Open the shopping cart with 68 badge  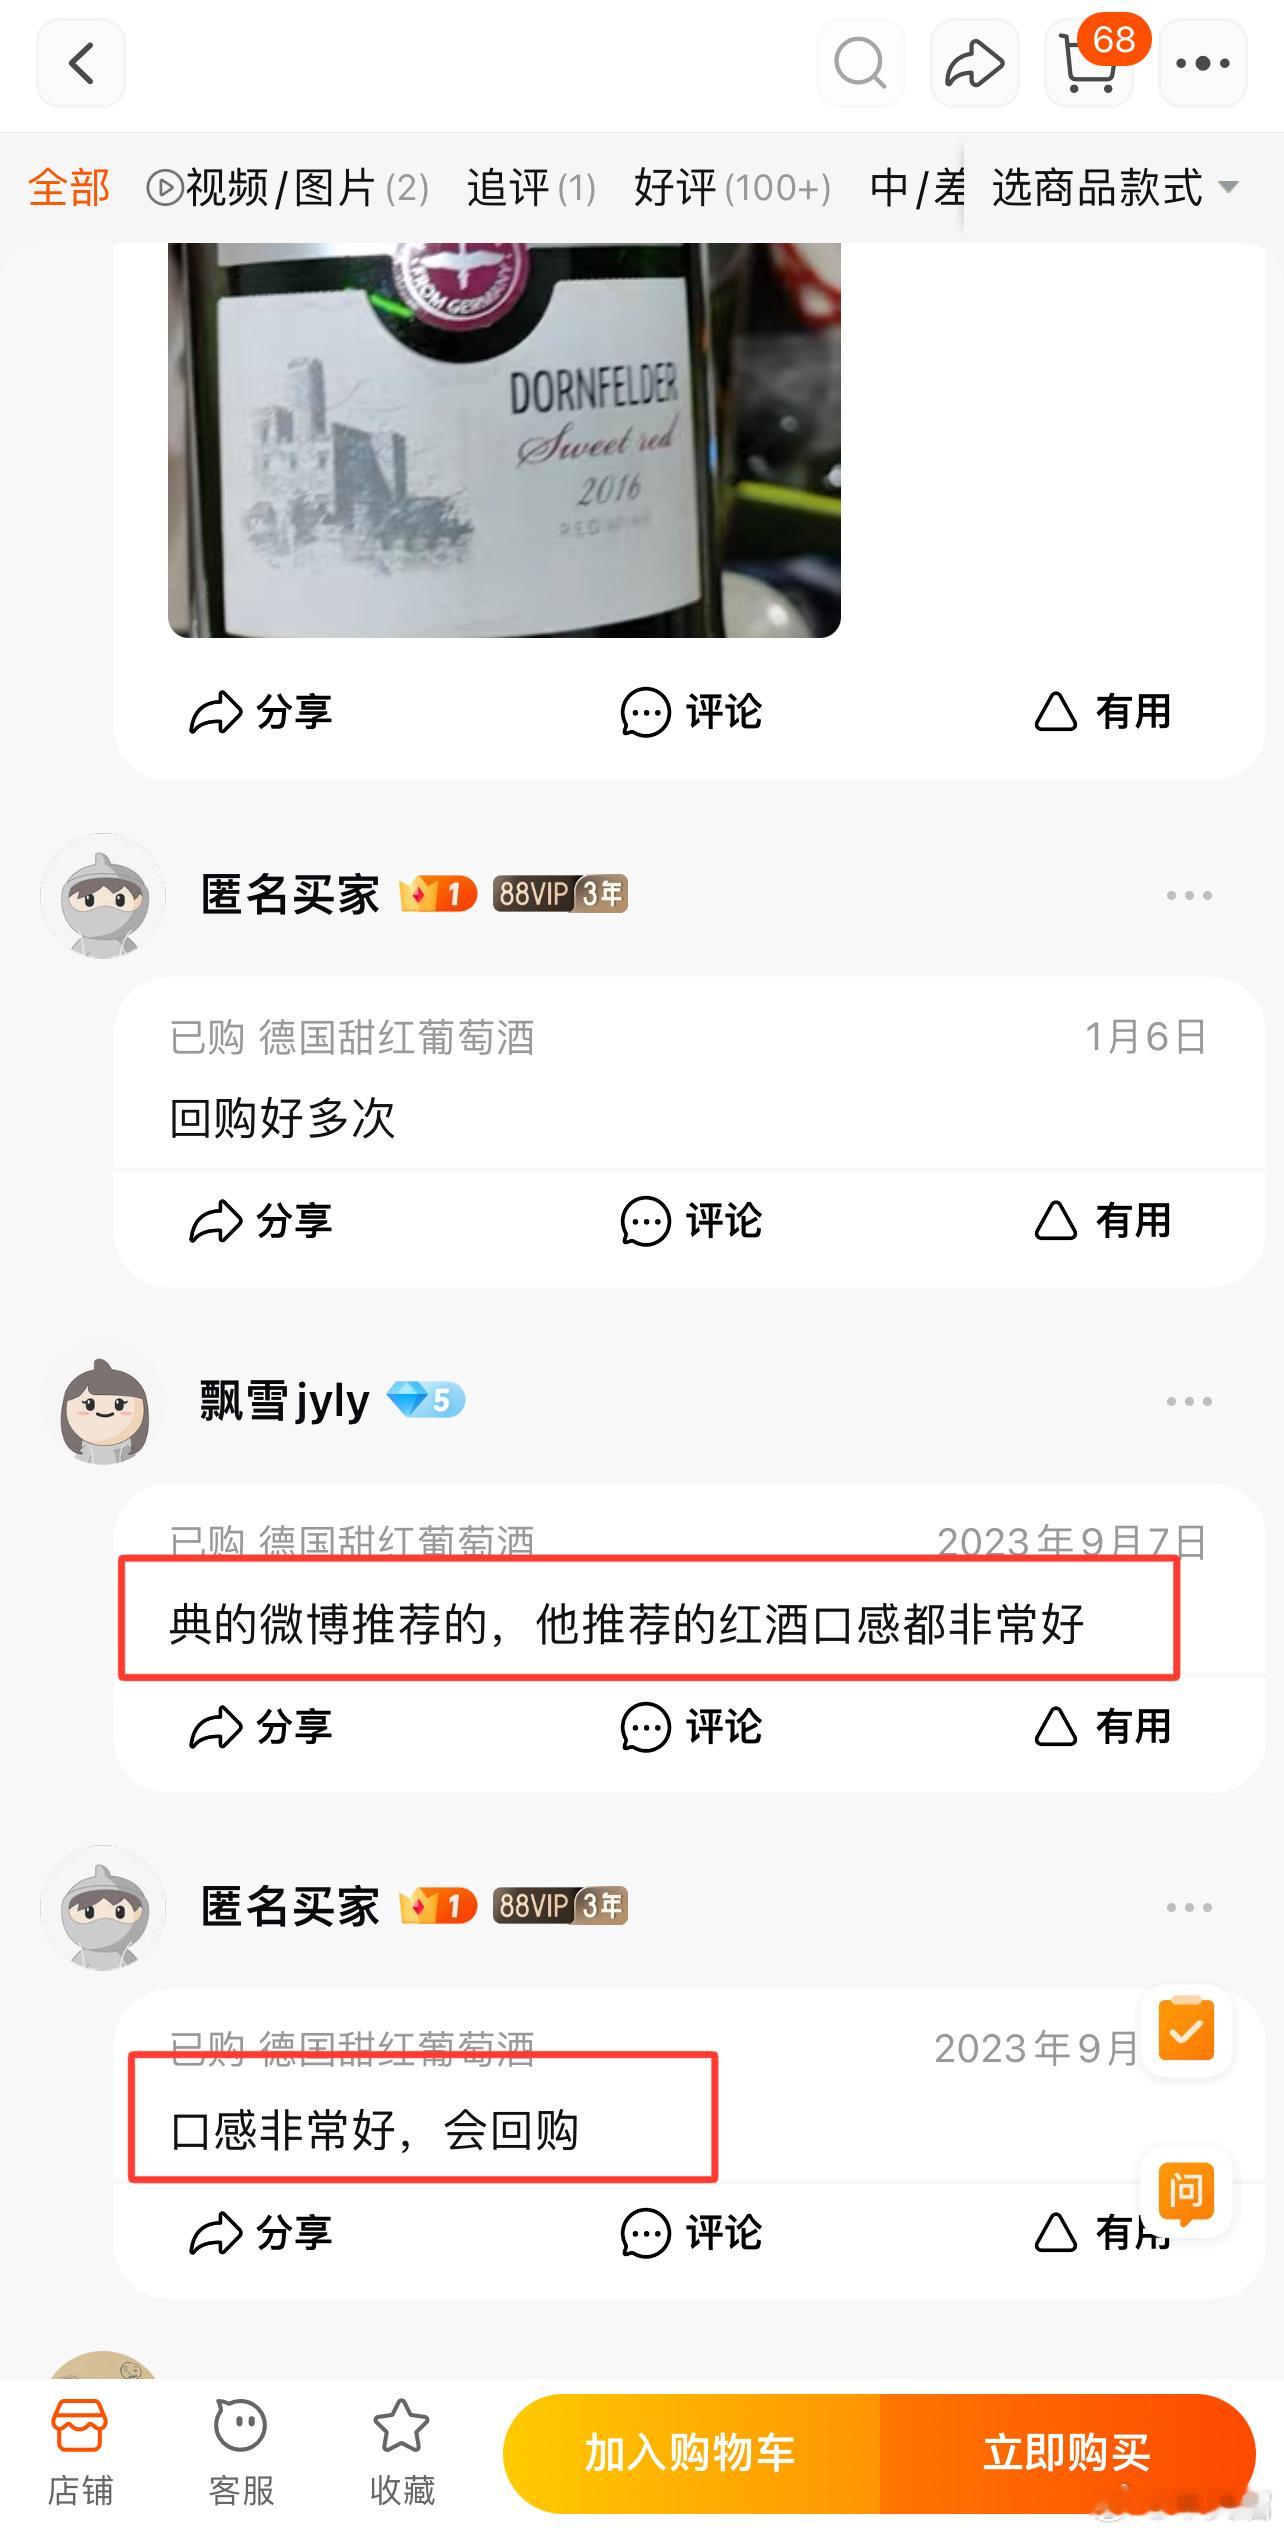click(1090, 63)
